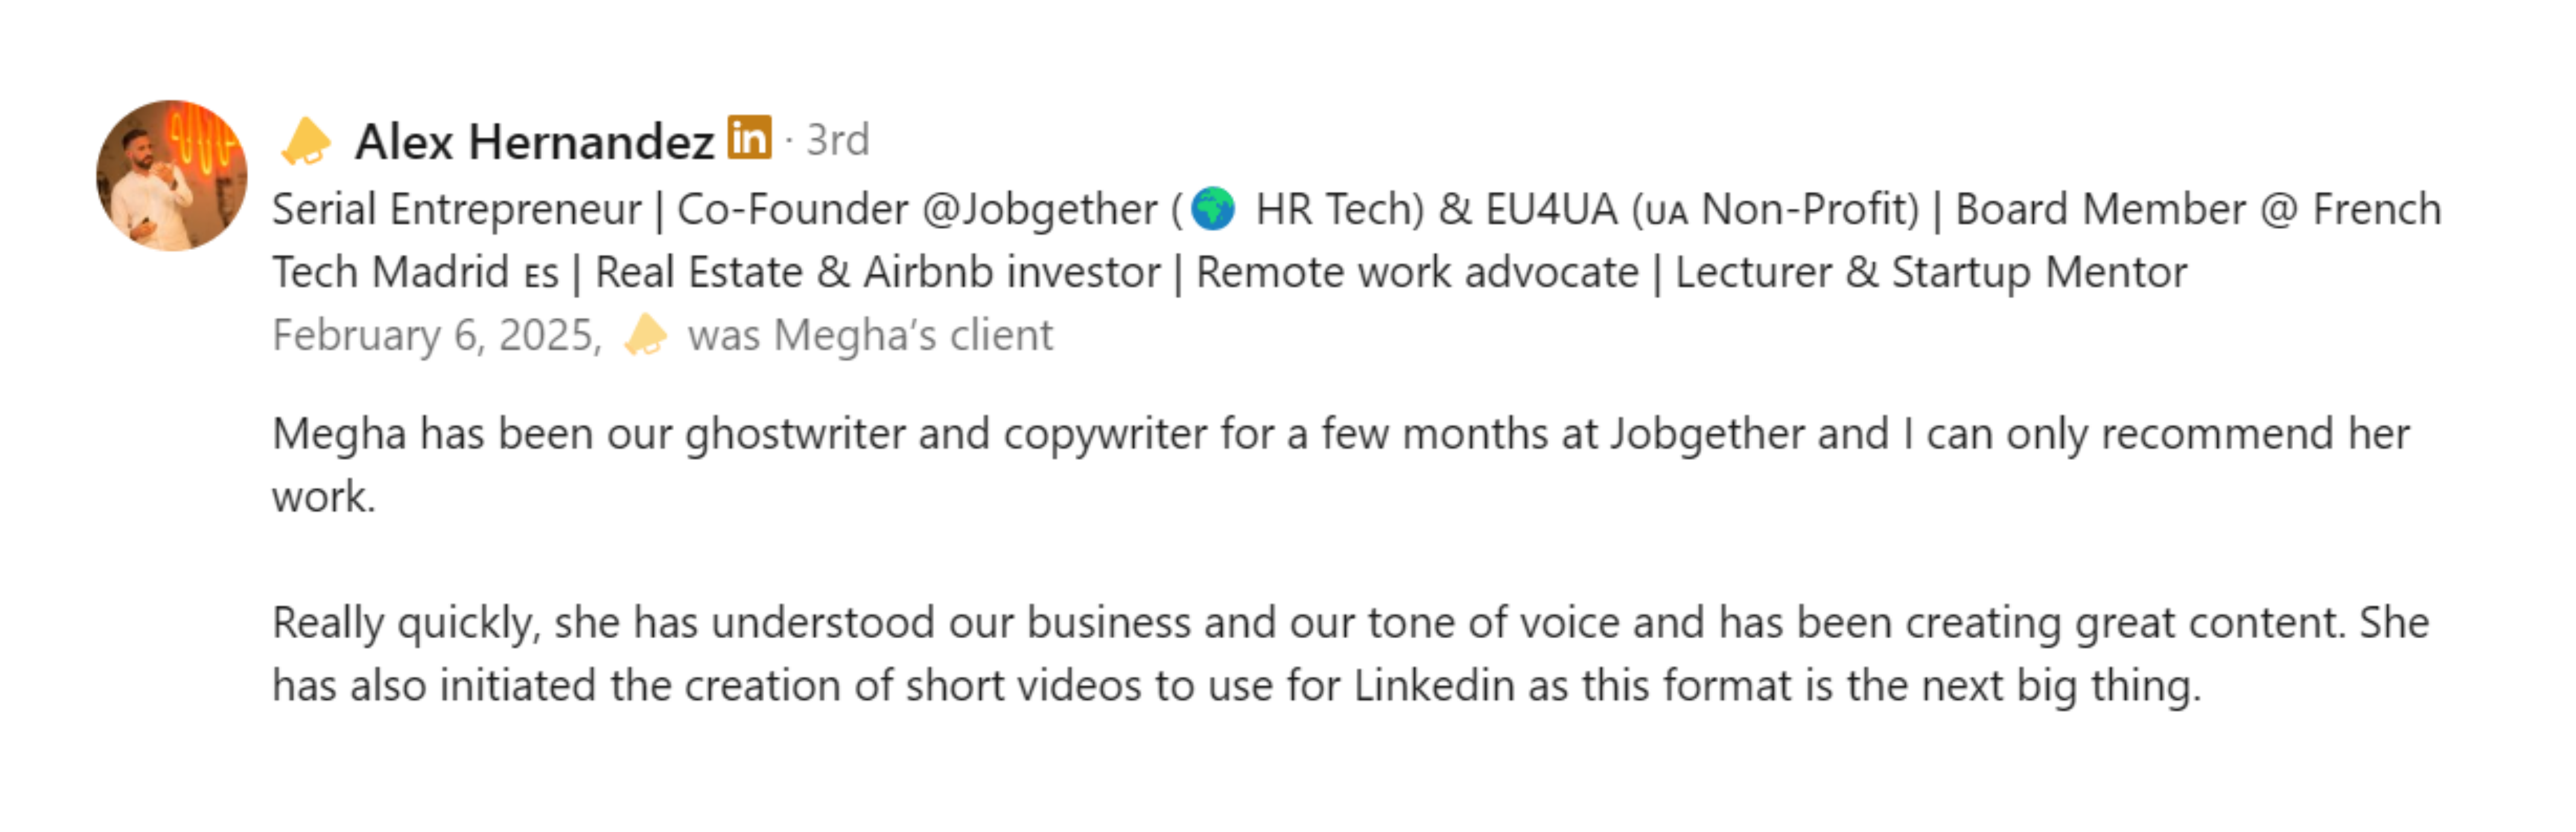Screen dimensions: 2576x832
Task: Click "Remote work advocate" in headline
Action: coord(1417,273)
